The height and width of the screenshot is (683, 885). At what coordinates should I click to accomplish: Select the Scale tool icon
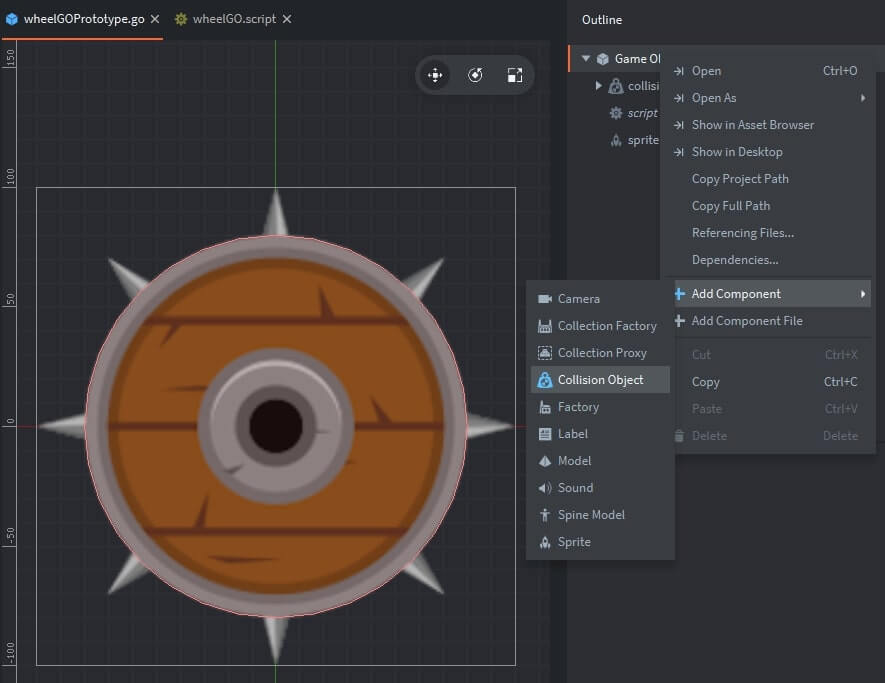514,74
